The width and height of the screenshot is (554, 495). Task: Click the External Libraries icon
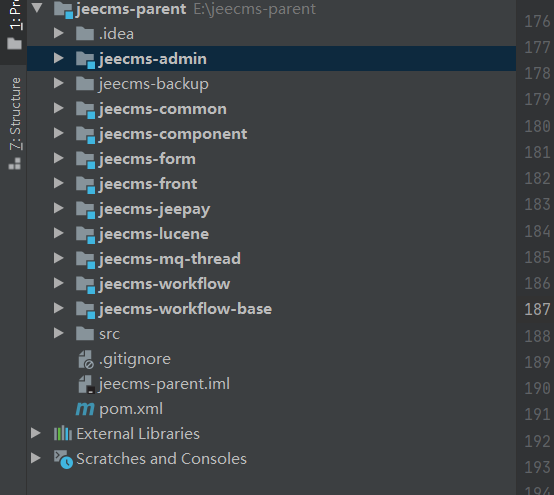pos(63,433)
